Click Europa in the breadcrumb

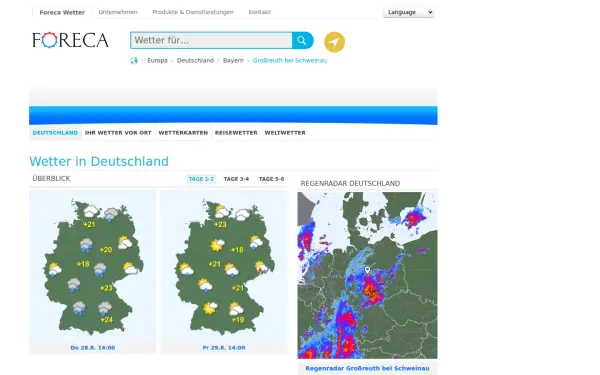[157, 60]
